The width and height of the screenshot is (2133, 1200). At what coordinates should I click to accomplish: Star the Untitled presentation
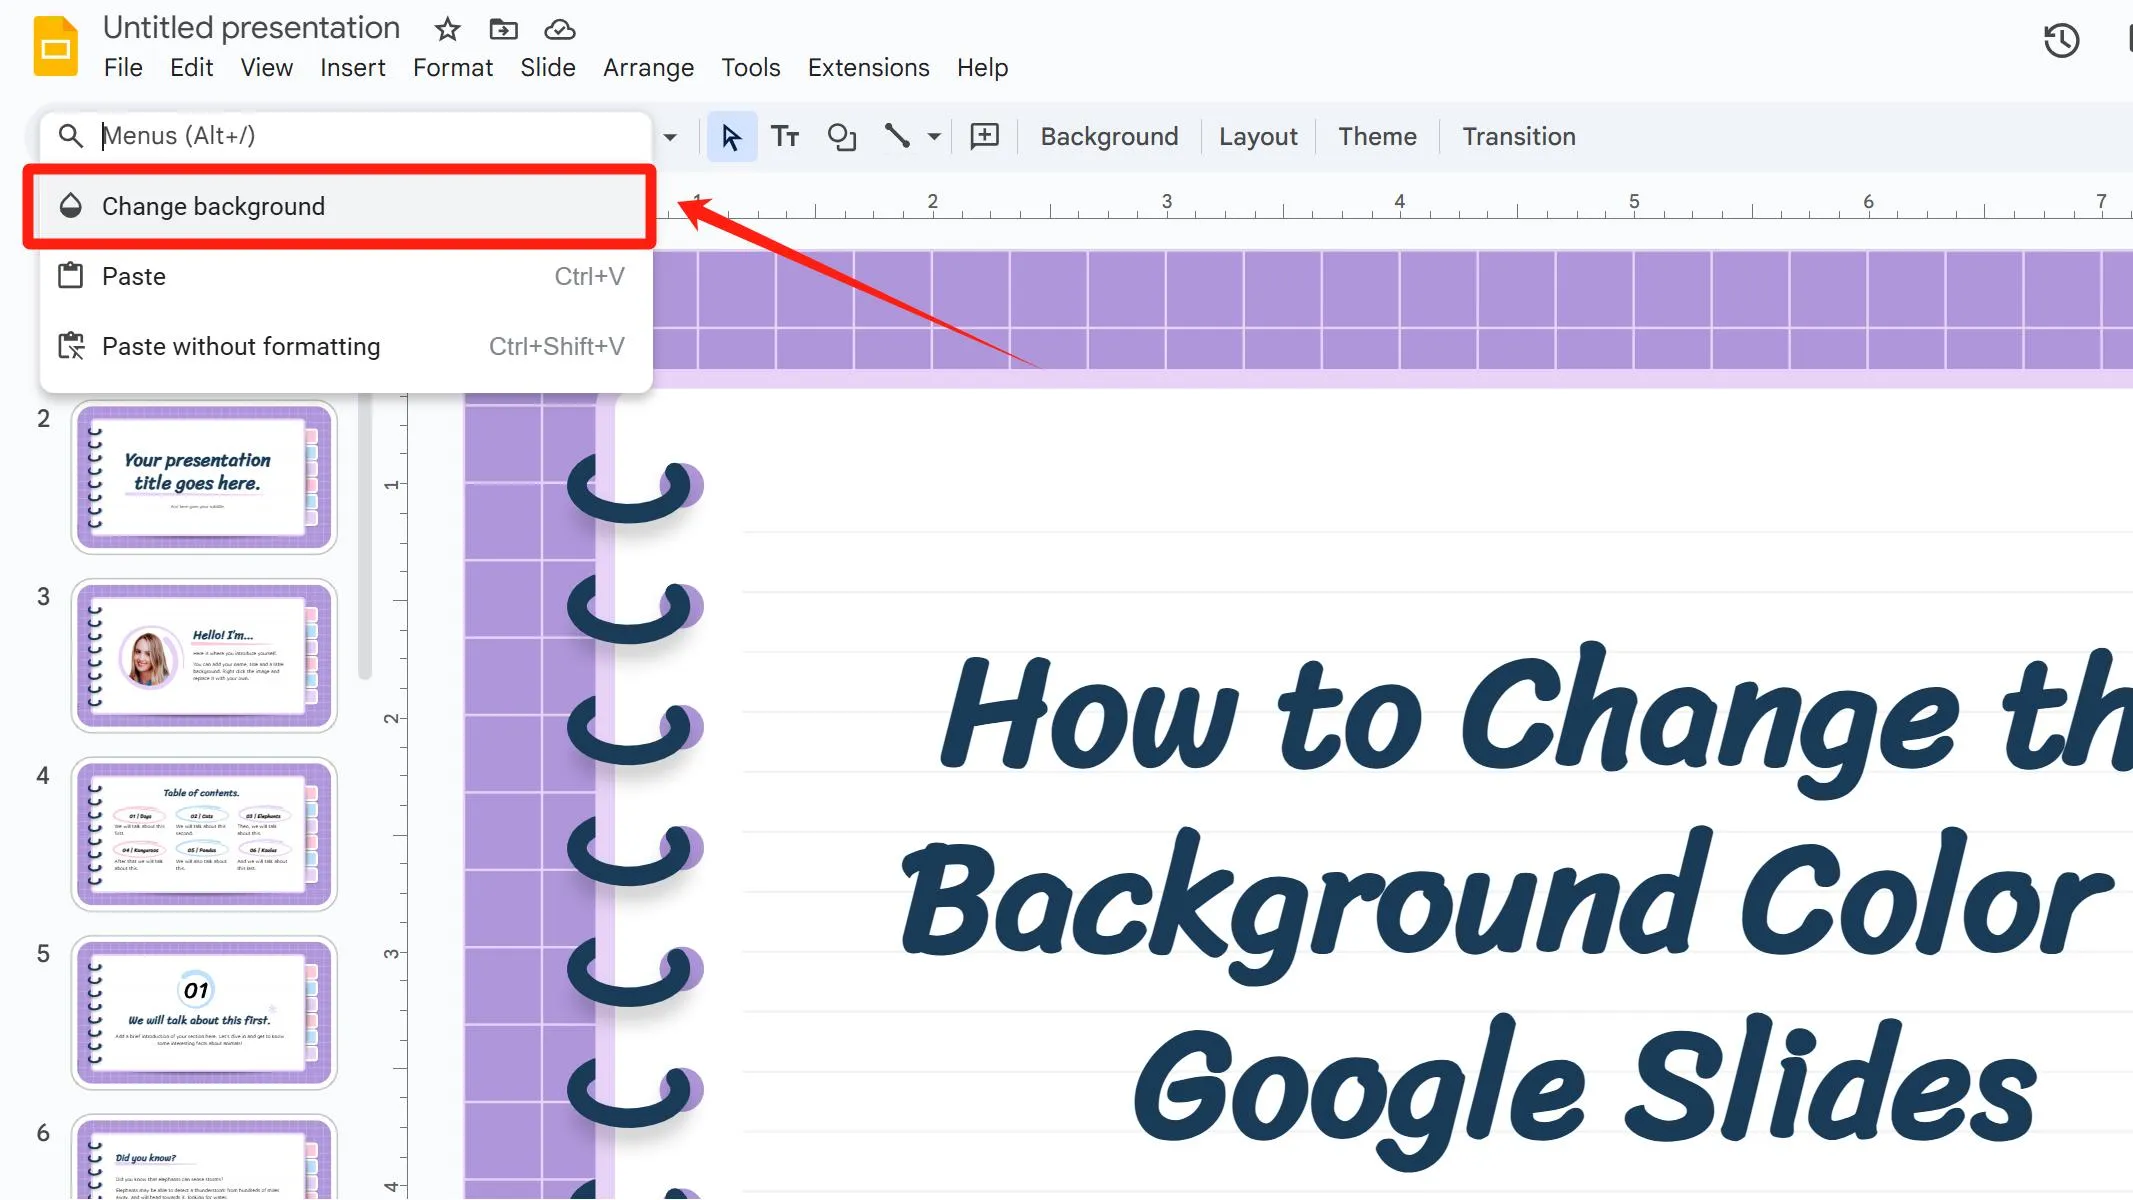coord(446,29)
